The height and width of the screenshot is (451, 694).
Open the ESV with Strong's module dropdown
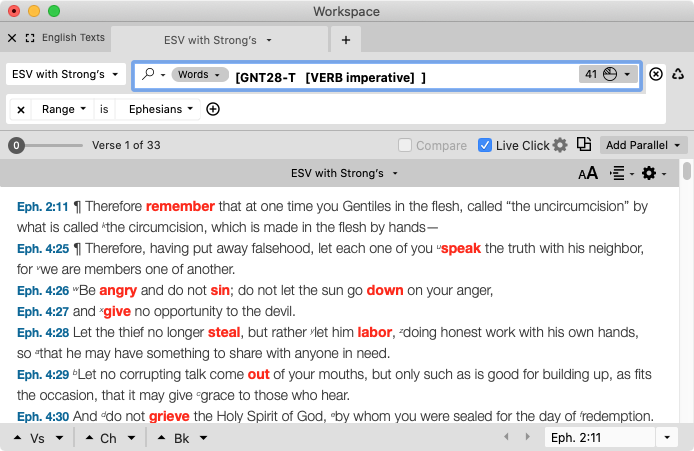pyautogui.click(x=65, y=75)
